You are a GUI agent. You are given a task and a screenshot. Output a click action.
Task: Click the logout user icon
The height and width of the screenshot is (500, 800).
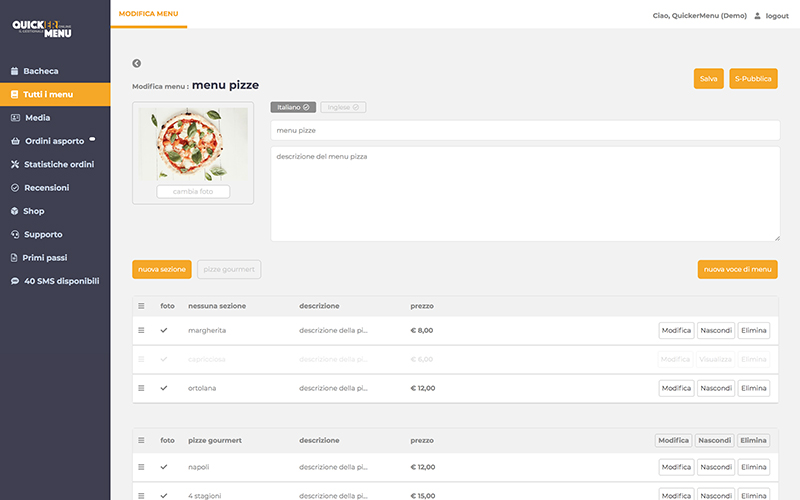[757, 16]
